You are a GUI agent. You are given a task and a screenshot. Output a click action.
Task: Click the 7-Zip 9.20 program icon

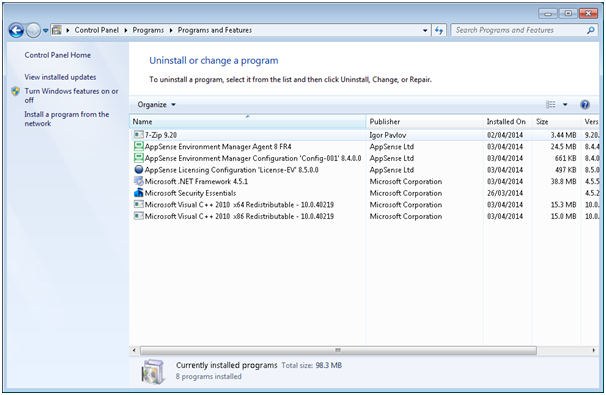coord(138,135)
